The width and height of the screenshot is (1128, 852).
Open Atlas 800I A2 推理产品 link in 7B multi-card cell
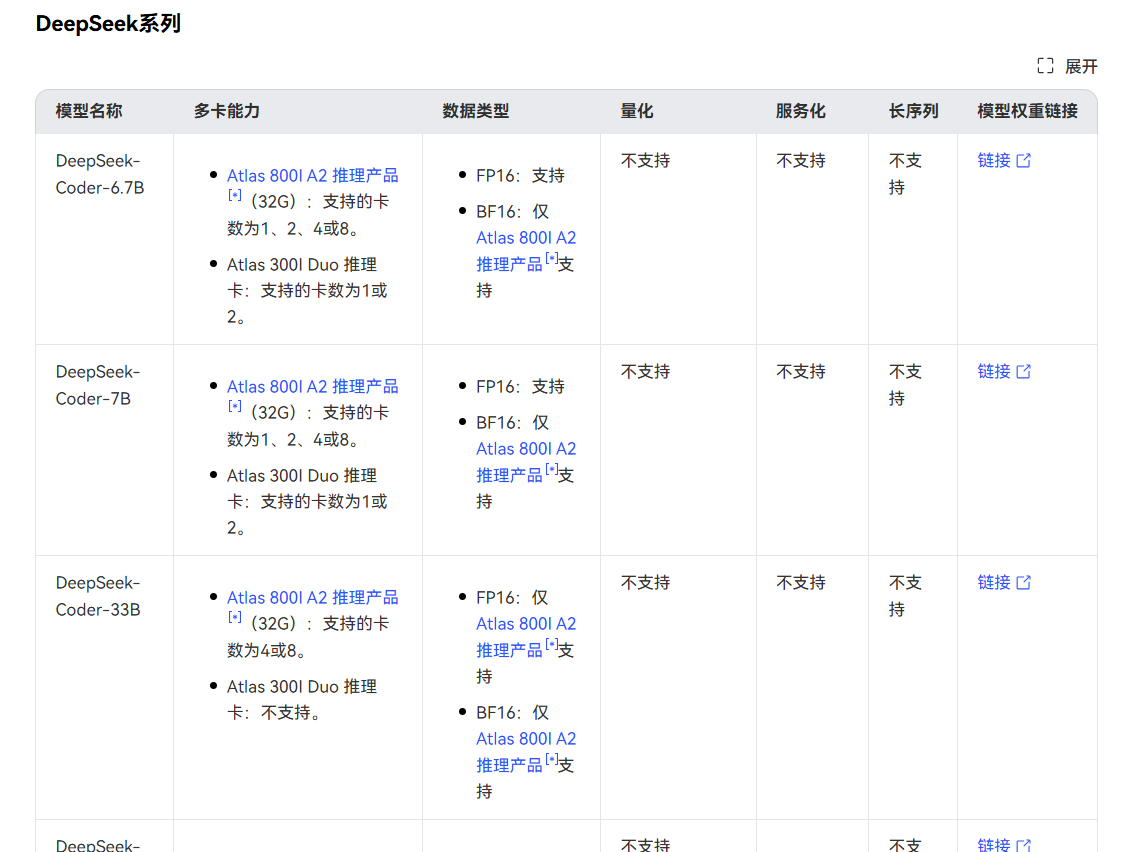[312, 386]
